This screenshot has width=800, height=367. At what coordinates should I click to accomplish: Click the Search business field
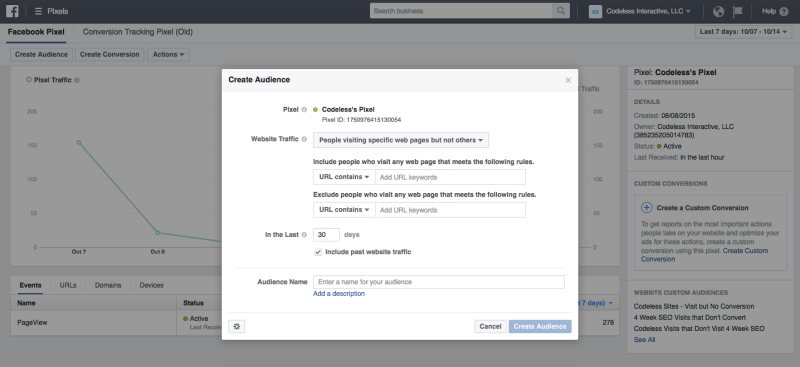[x=461, y=11]
